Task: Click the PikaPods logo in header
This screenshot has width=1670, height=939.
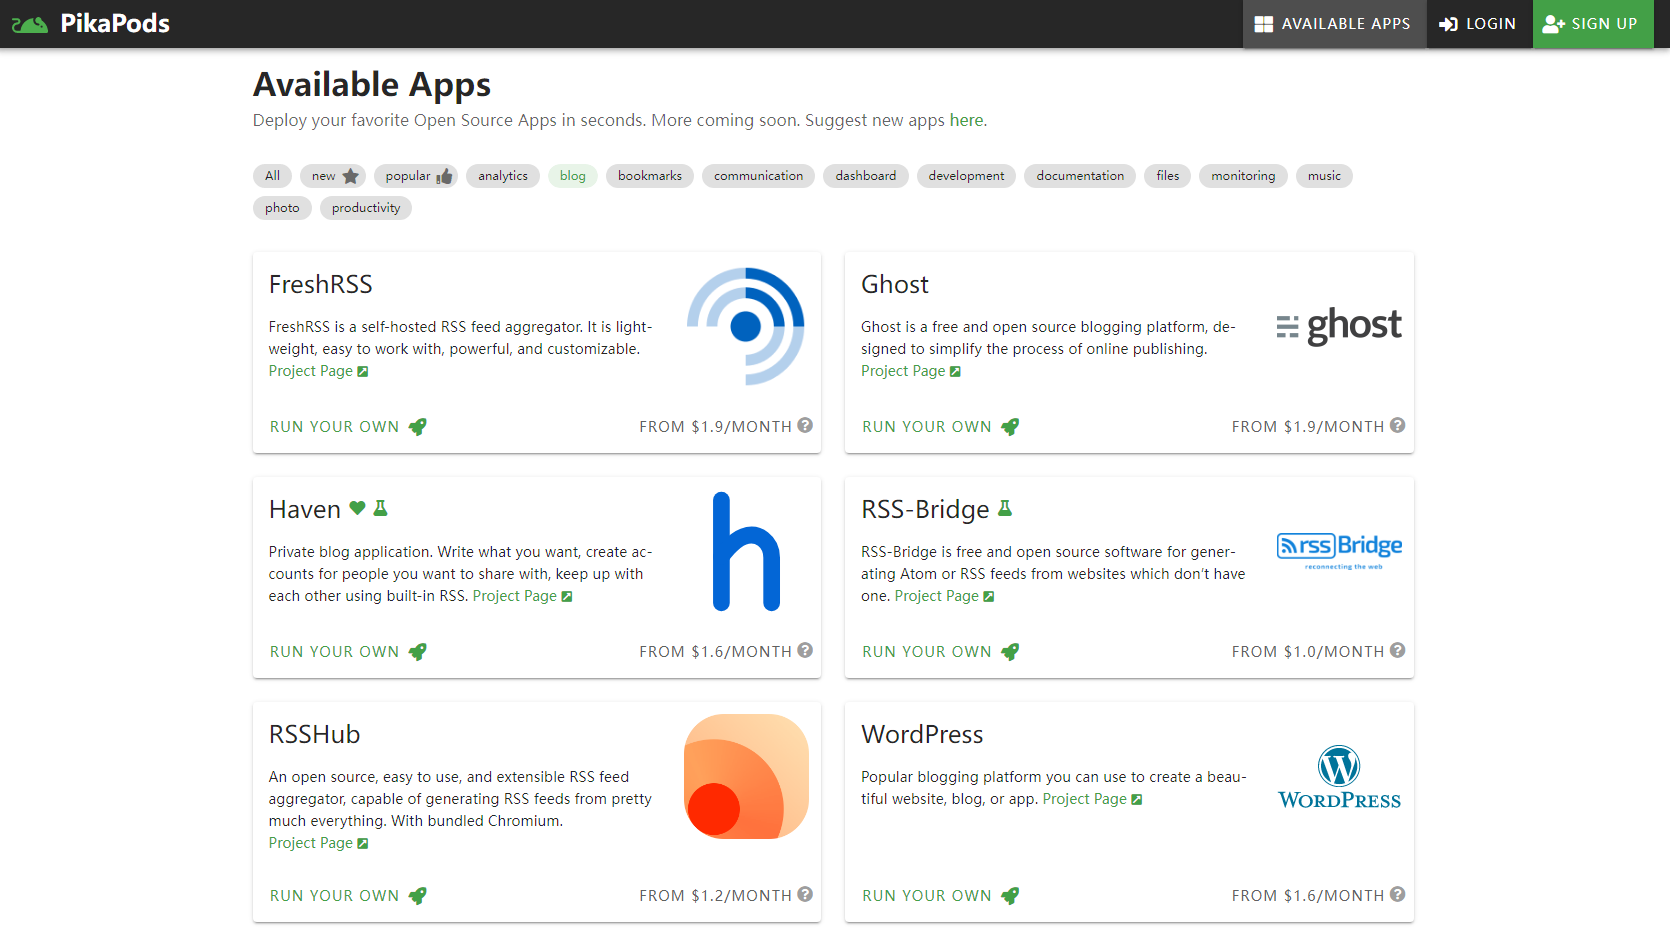Action: pyautogui.click(x=91, y=24)
